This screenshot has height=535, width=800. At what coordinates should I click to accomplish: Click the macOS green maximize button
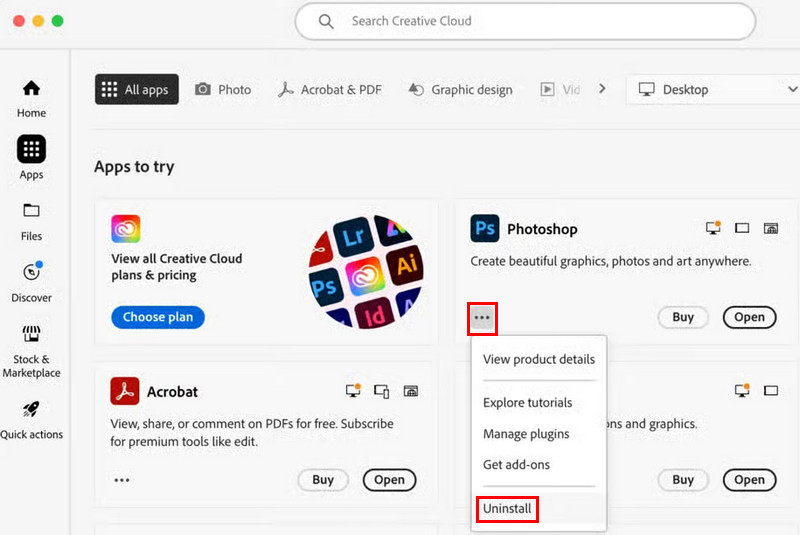click(58, 21)
